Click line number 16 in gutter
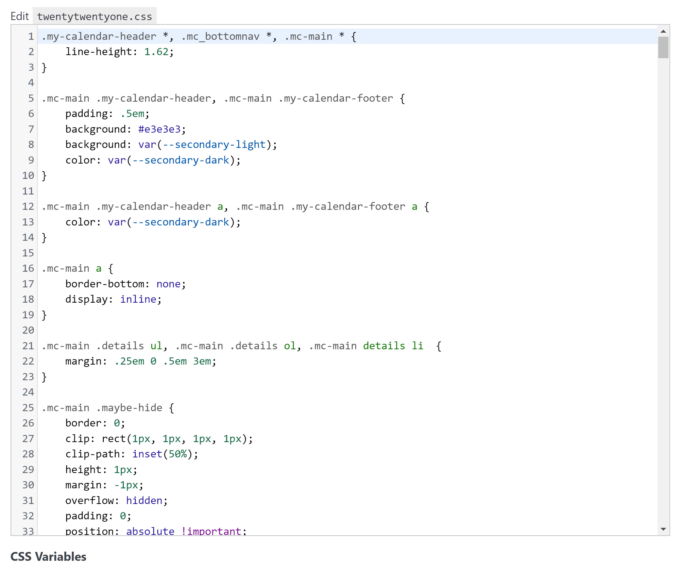Screen dimensions: 680x571 pyautogui.click(x=28, y=268)
